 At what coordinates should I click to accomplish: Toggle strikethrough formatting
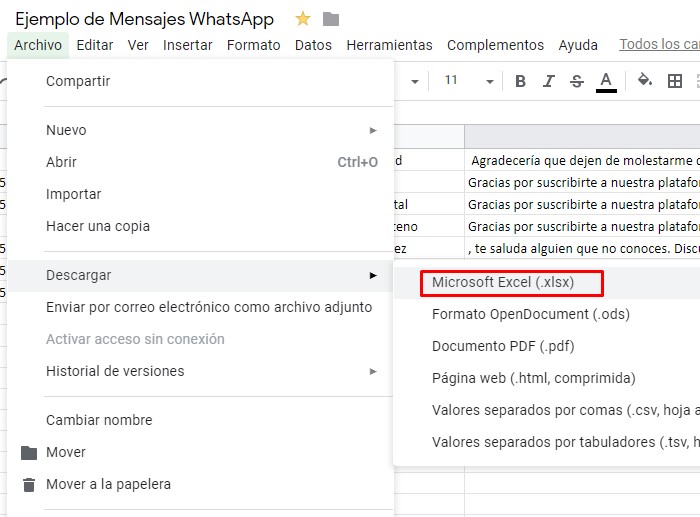tap(577, 81)
